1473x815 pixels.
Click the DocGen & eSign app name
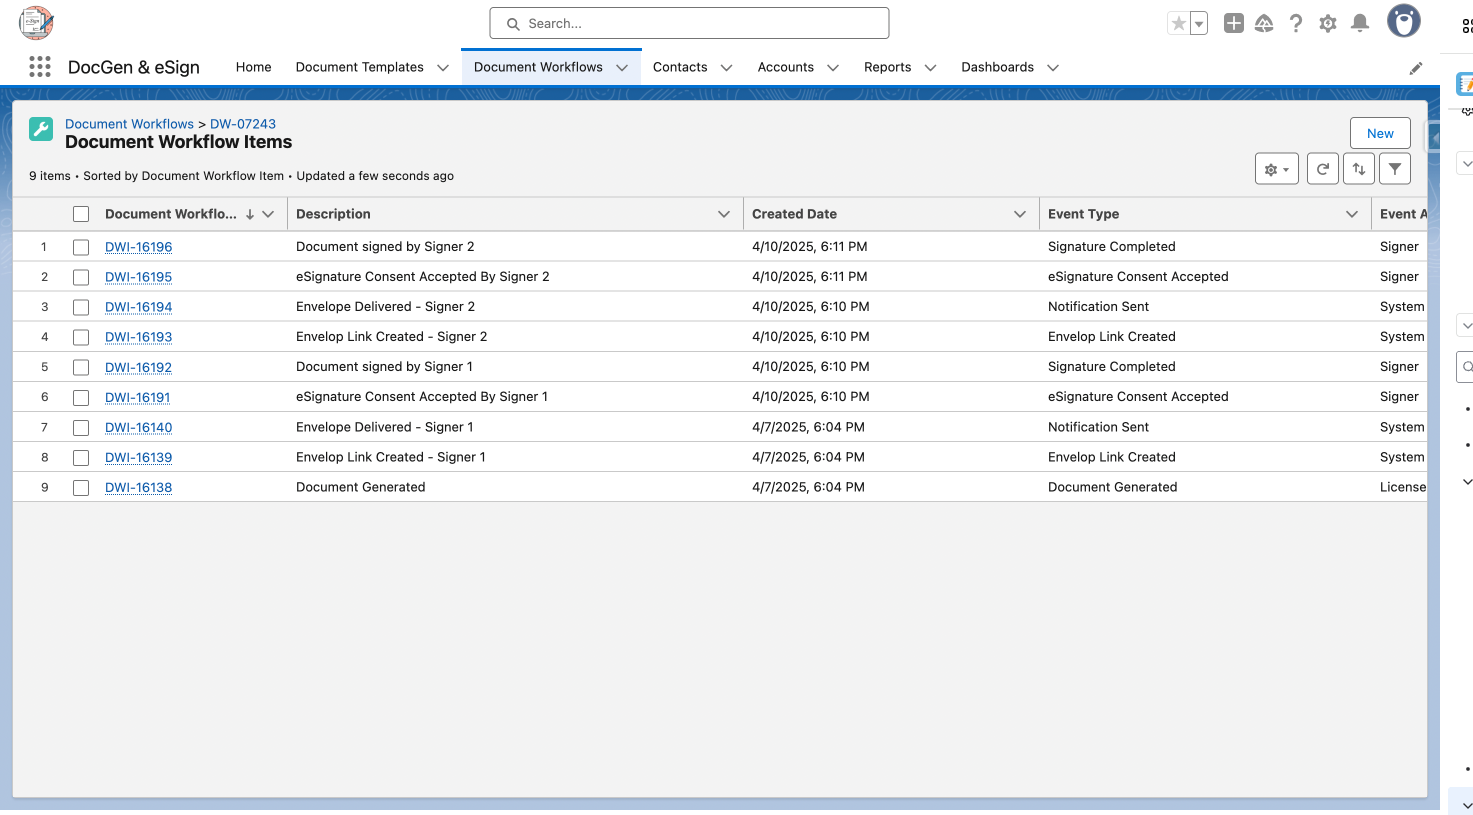coord(134,67)
